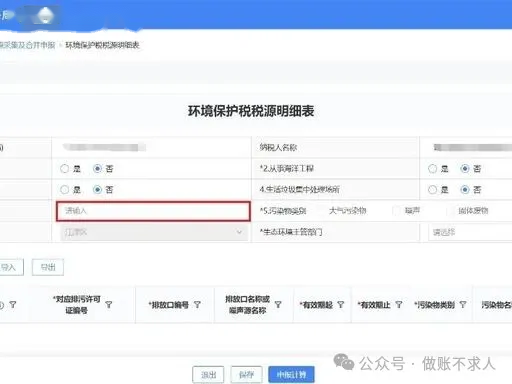The height and width of the screenshot is (384, 512).
Task: Go to breadcrumb ending in 合并申报
Action: (27, 45)
